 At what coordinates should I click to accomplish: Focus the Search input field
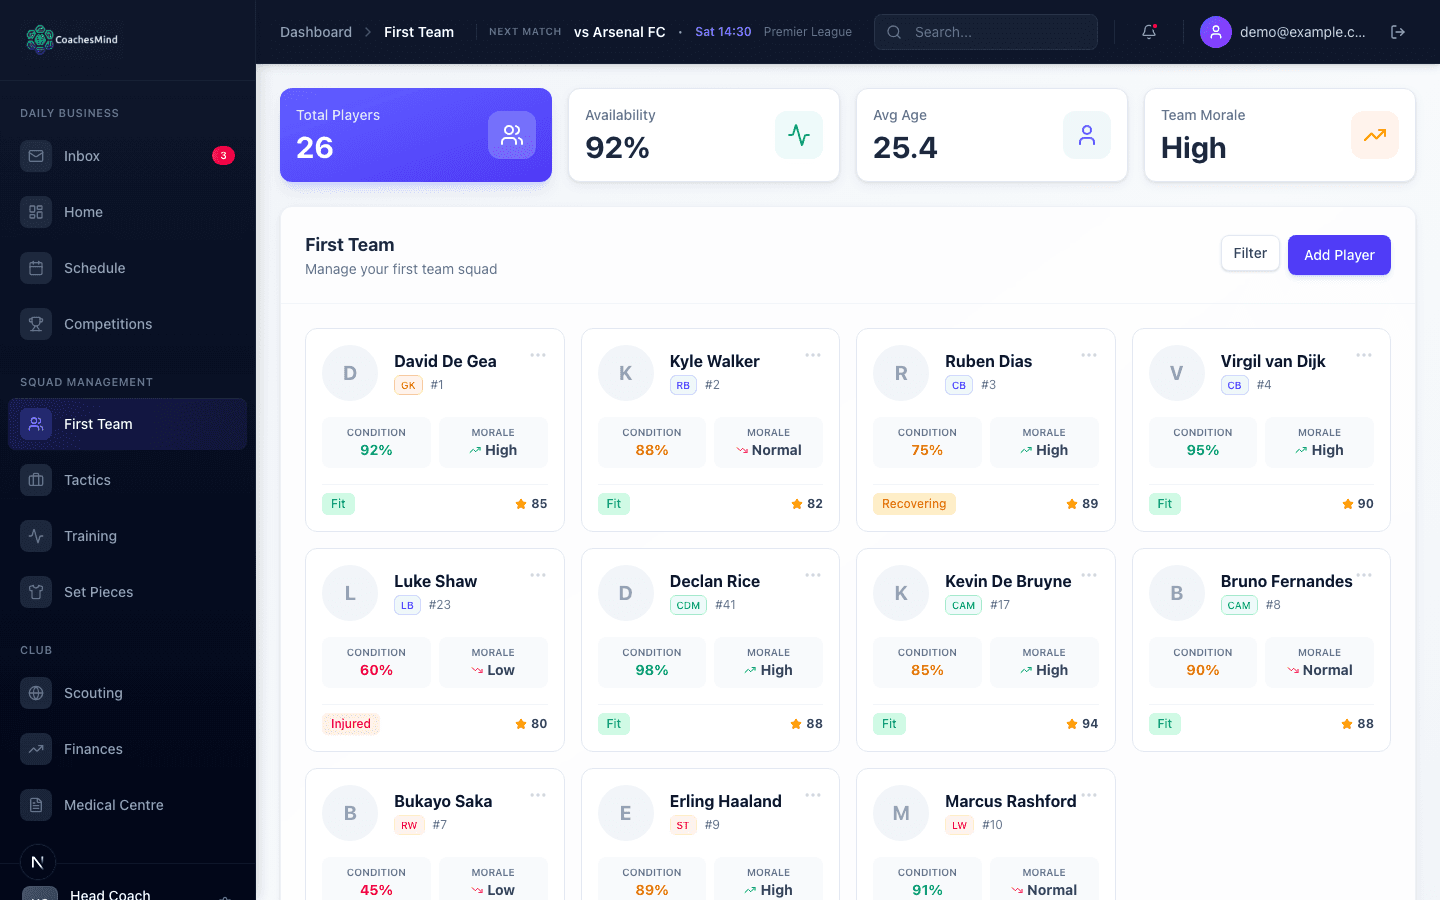click(x=1000, y=32)
